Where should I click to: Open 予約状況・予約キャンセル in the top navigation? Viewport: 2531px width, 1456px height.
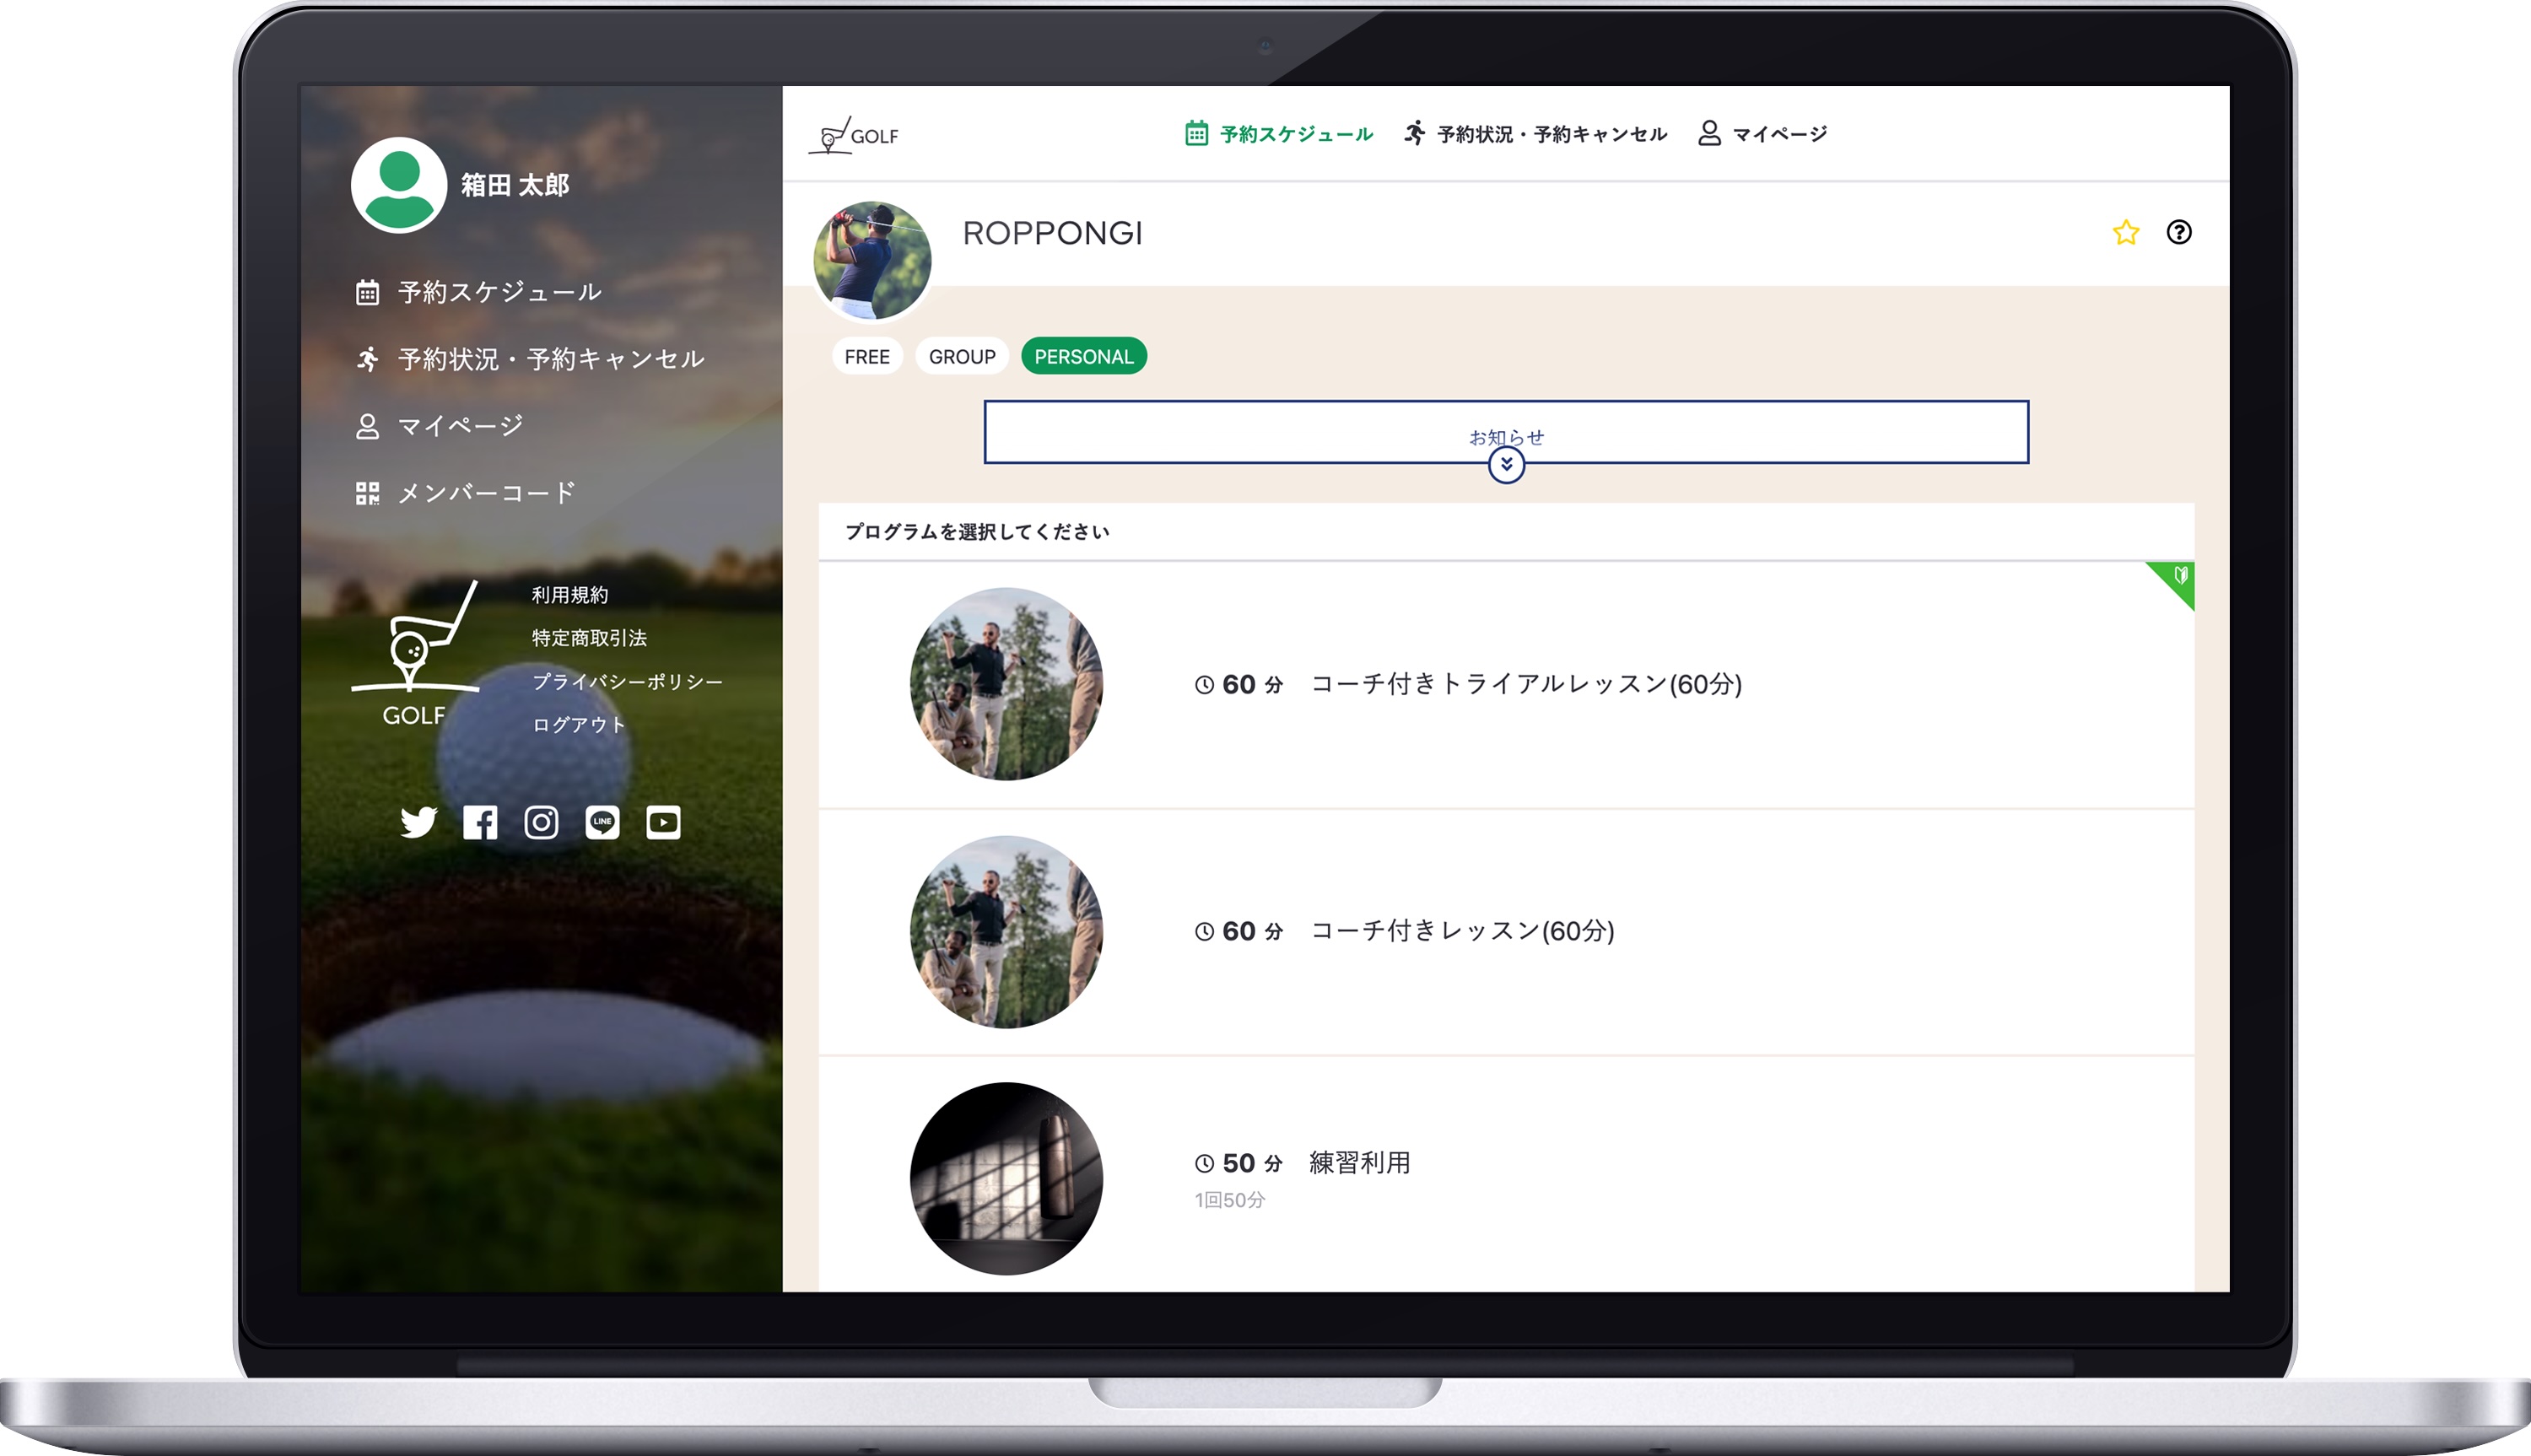point(1535,134)
